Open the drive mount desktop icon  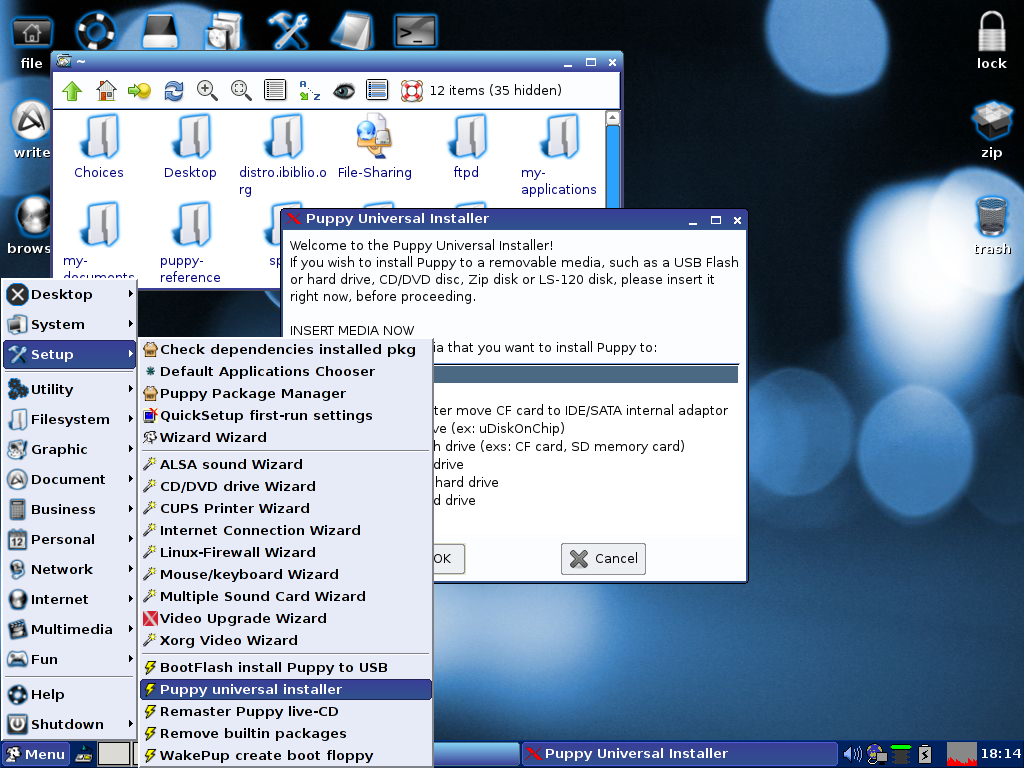pyautogui.click(x=159, y=30)
